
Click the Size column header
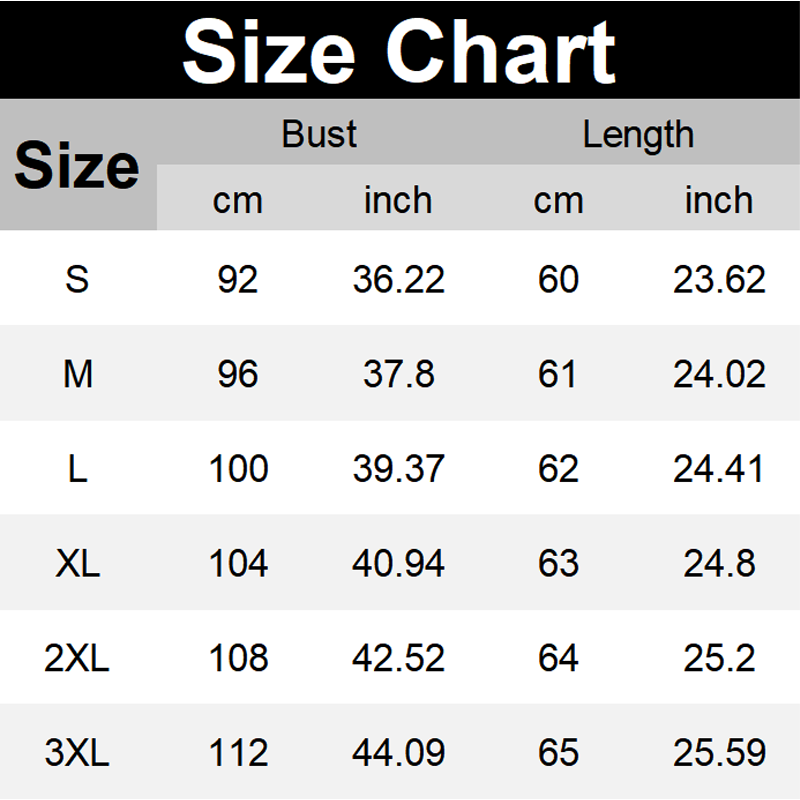coord(77,165)
